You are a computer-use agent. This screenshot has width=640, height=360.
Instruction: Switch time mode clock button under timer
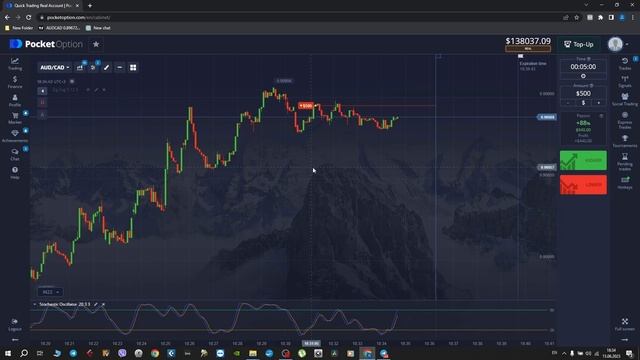[x=583, y=76]
